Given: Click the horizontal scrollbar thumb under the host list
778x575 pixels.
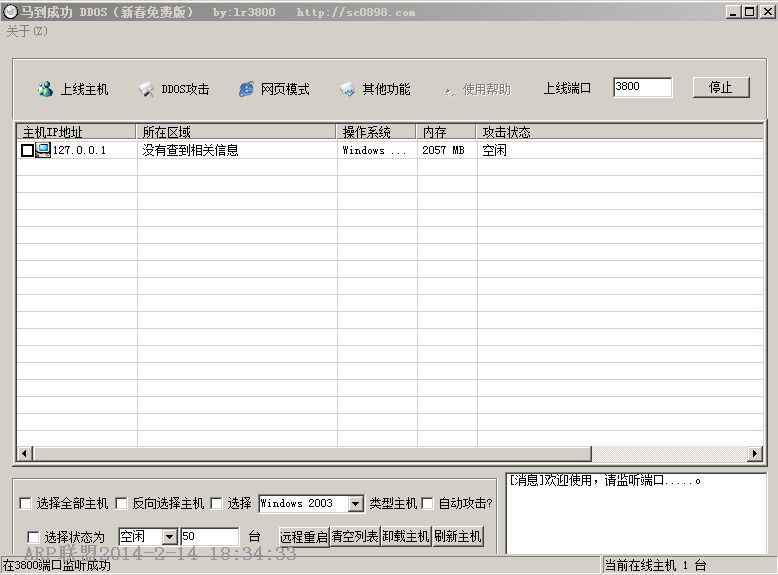Looking at the screenshot, I should (x=310, y=454).
